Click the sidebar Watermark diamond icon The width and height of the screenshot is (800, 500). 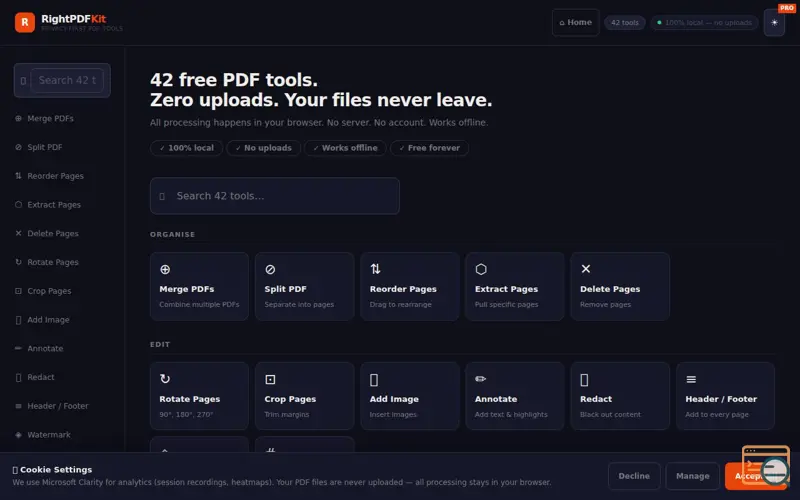tap(18, 435)
